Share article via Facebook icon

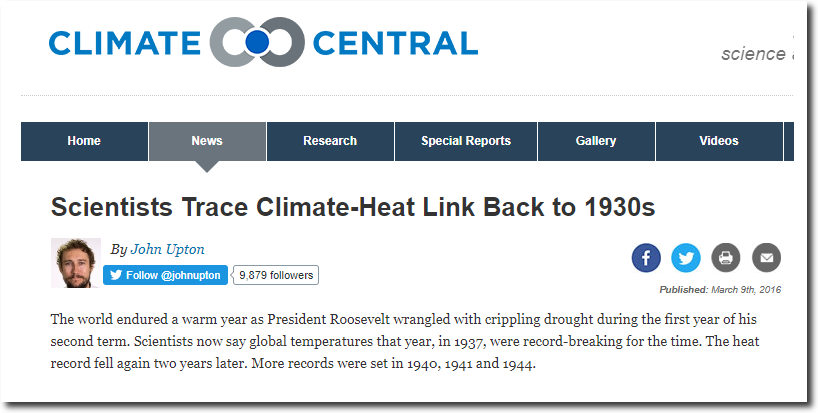tap(646, 258)
